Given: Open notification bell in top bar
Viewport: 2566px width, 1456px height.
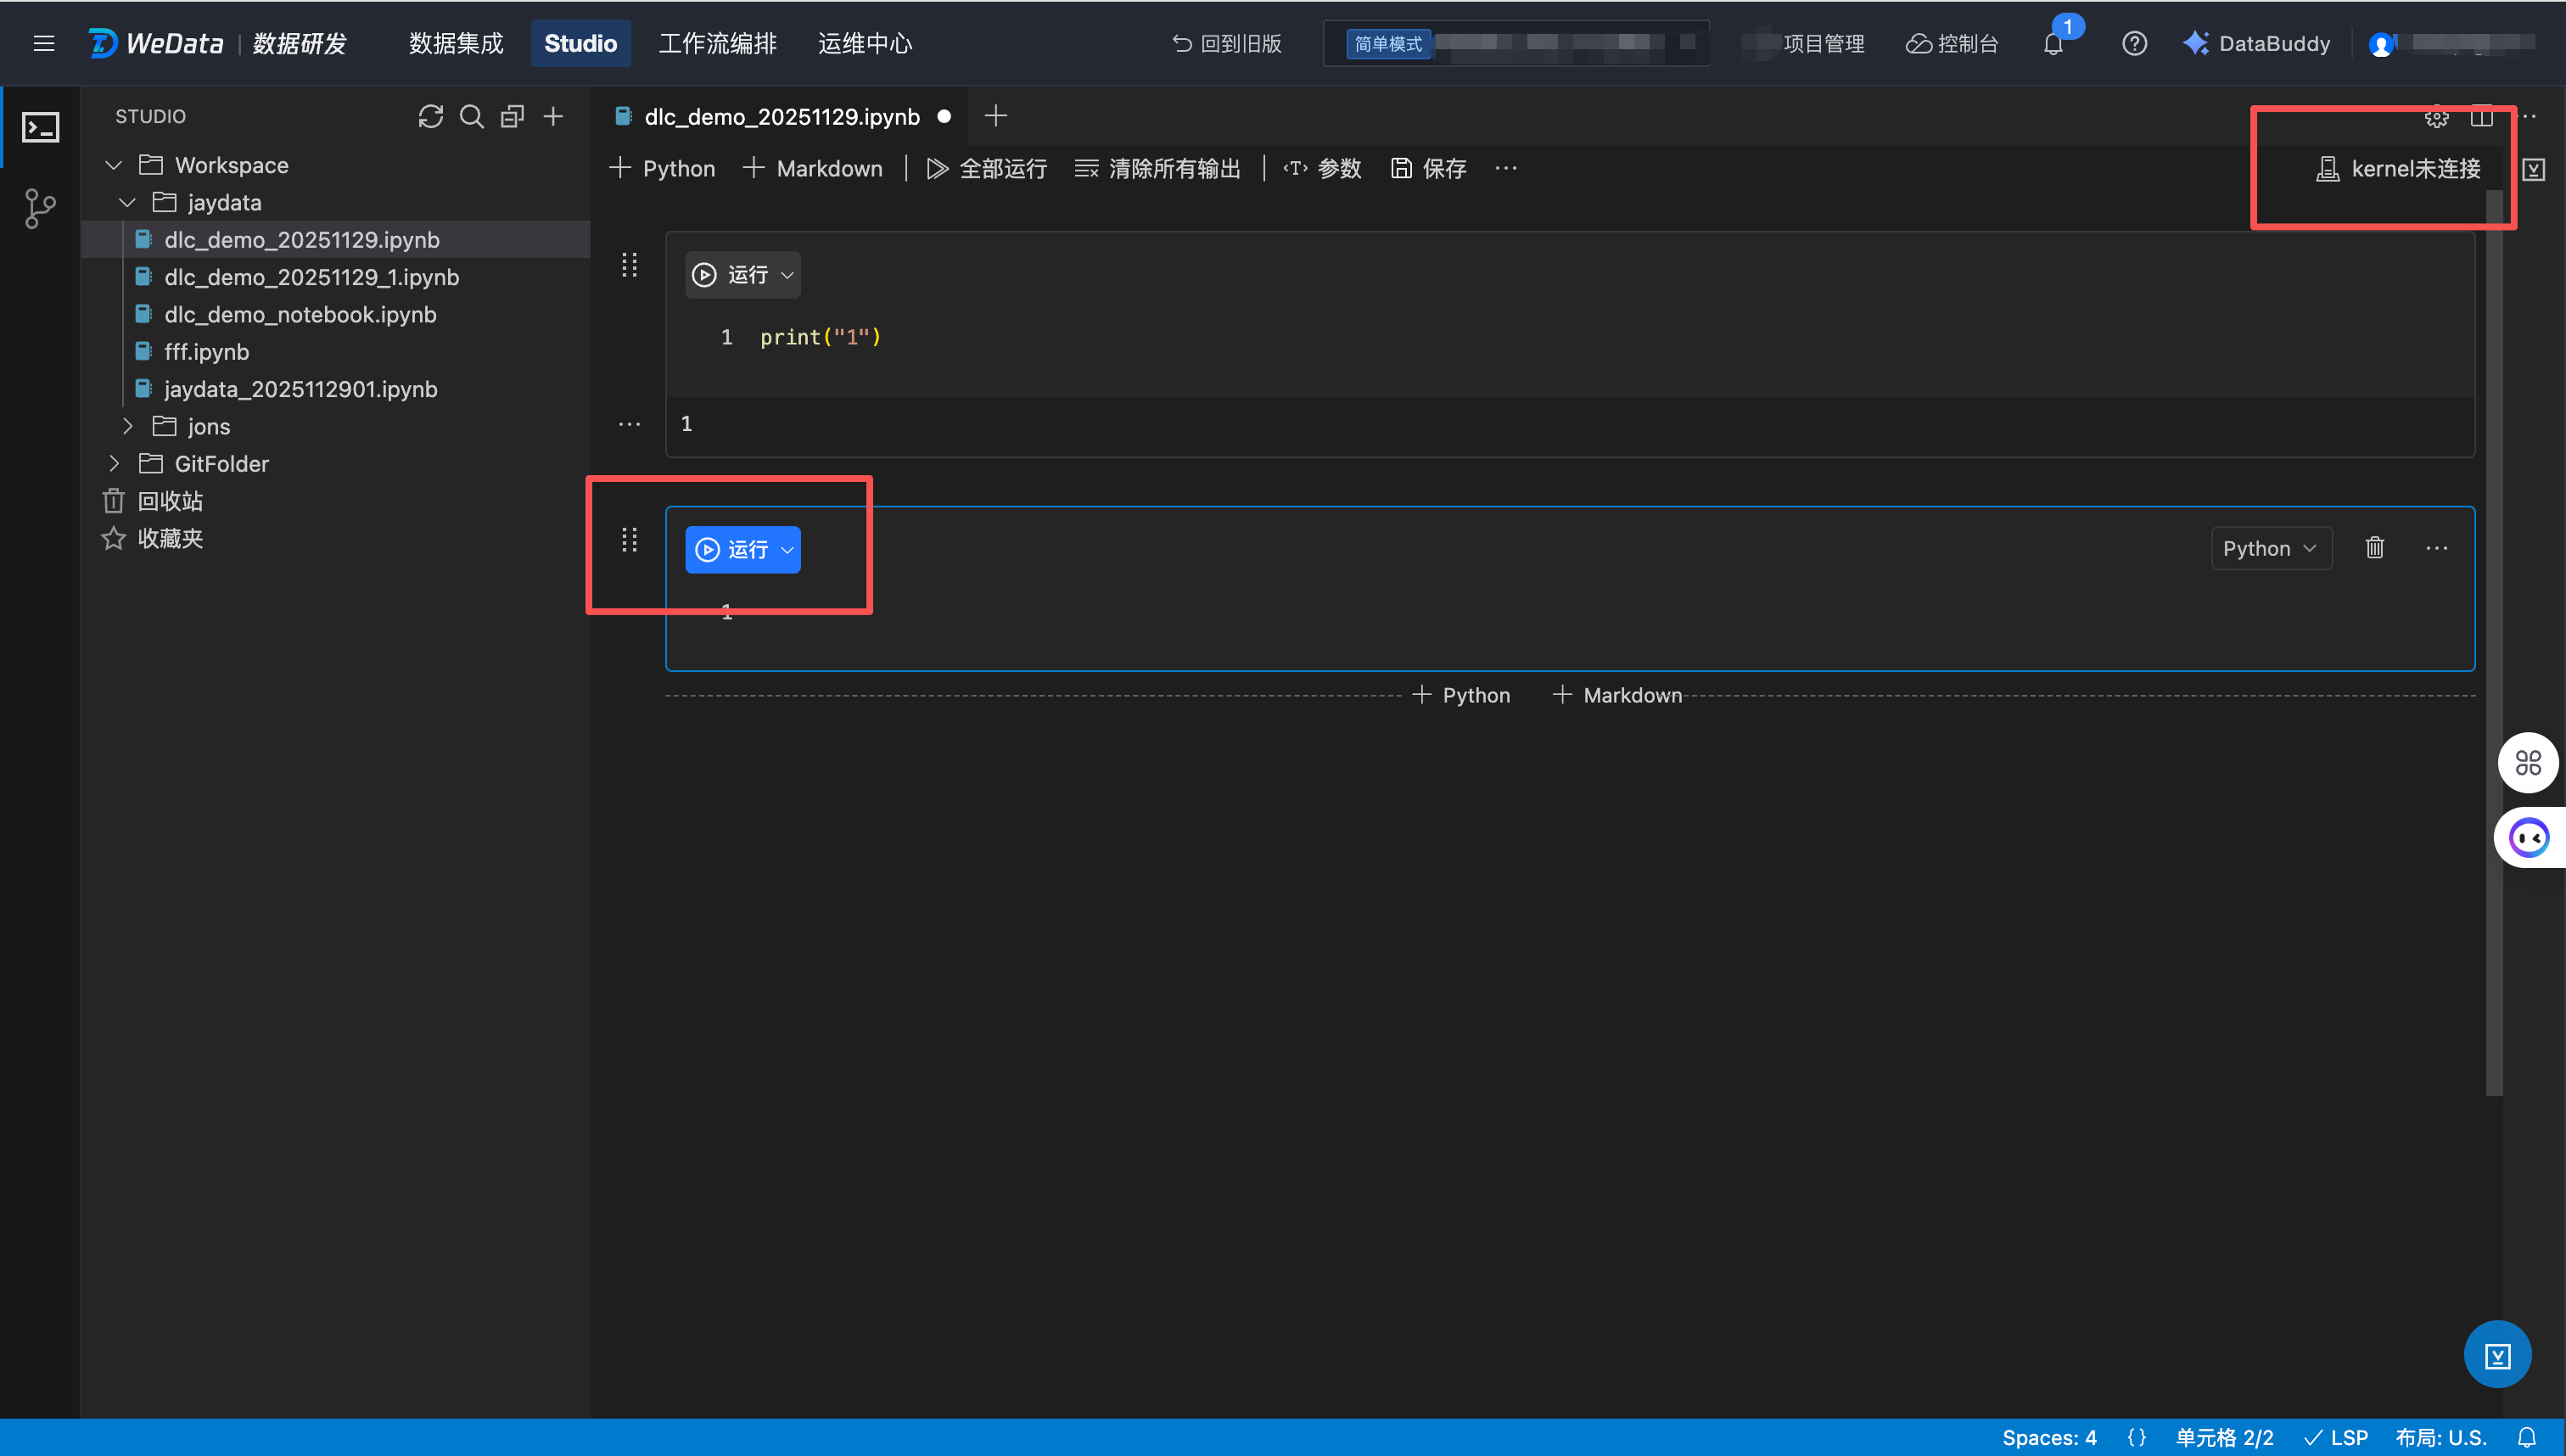Looking at the screenshot, I should tap(2053, 44).
